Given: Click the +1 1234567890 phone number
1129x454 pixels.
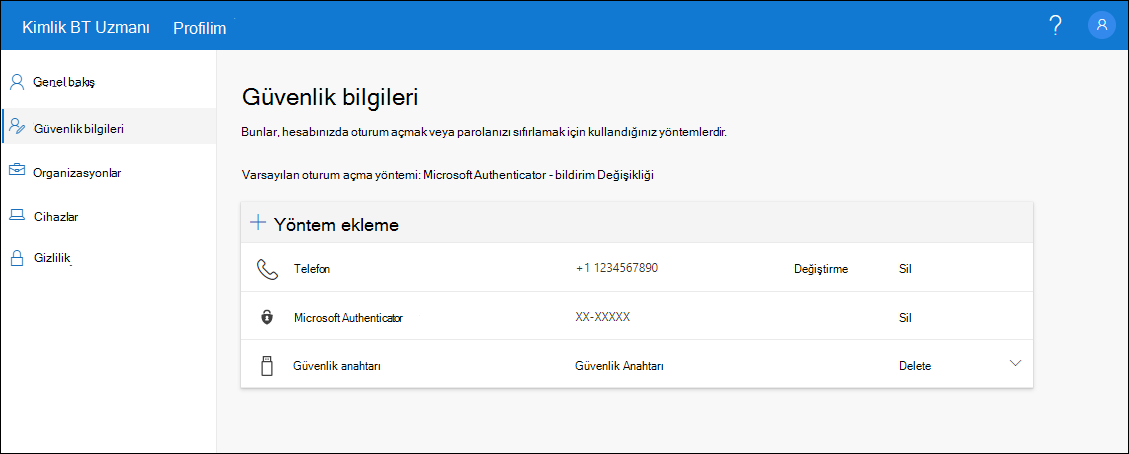Looking at the screenshot, I should tap(617, 268).
